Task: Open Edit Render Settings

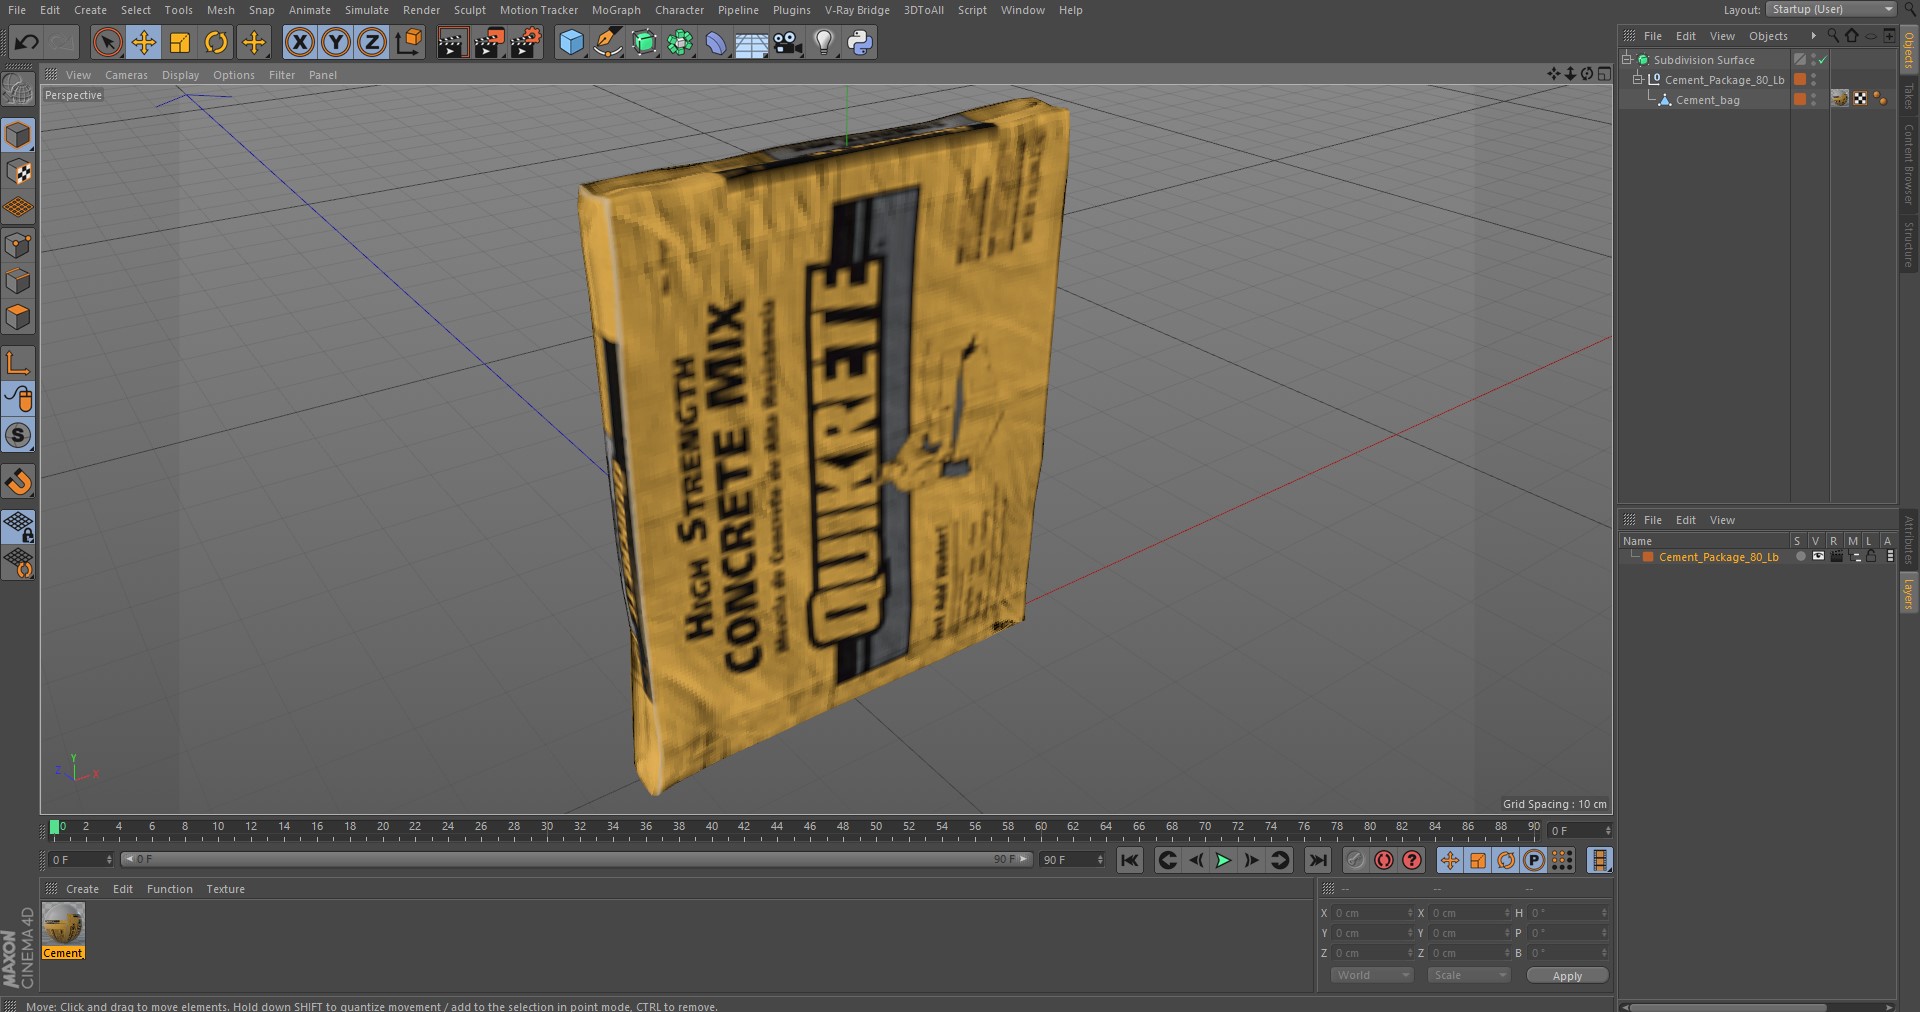Action: click(526, 42)
